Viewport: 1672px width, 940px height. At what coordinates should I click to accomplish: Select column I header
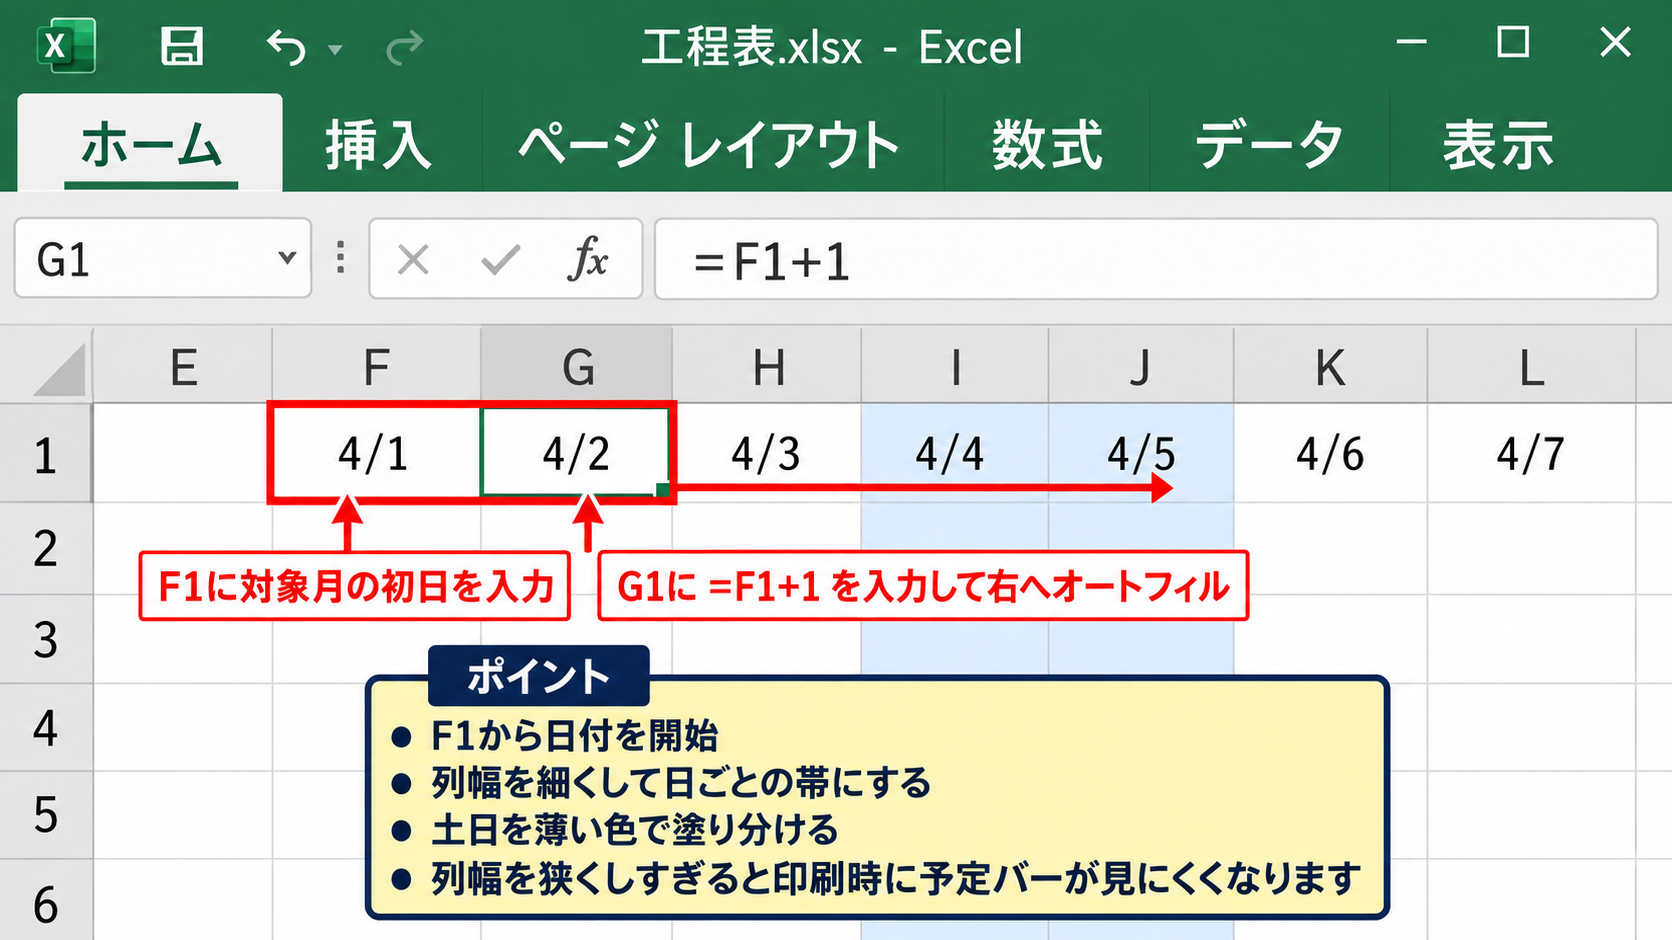click(955, 367)
